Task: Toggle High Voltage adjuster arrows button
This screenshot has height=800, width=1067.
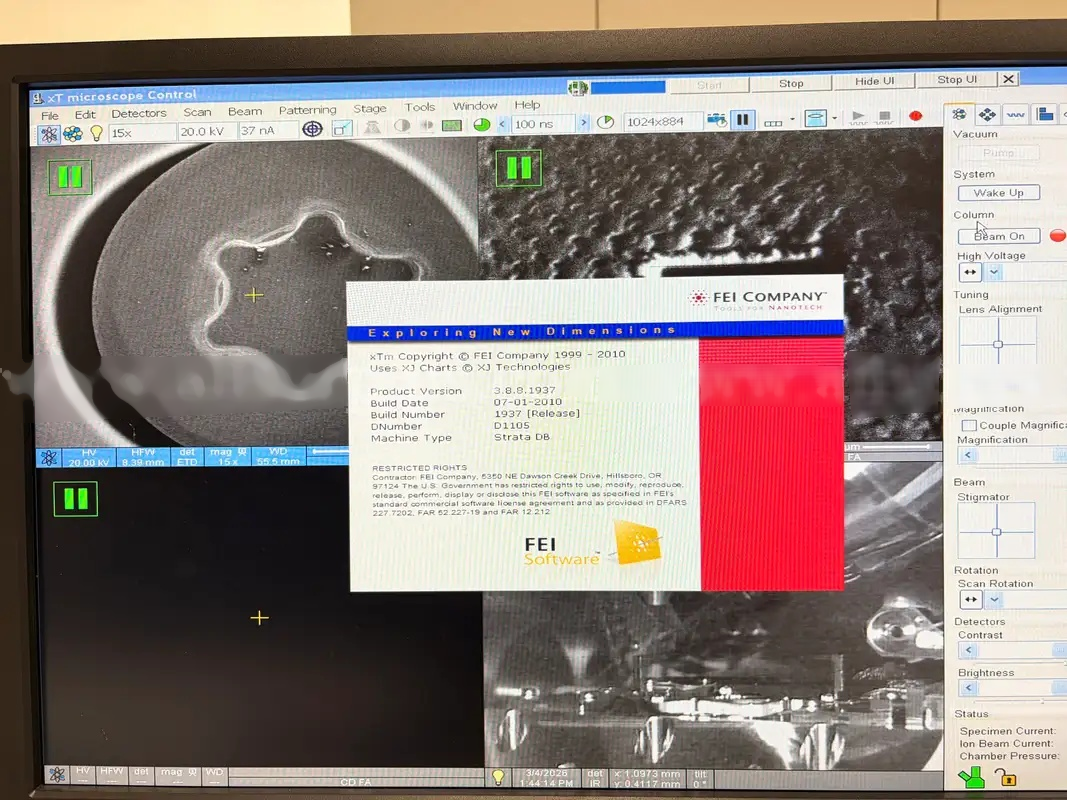Action: pos(970,272)
